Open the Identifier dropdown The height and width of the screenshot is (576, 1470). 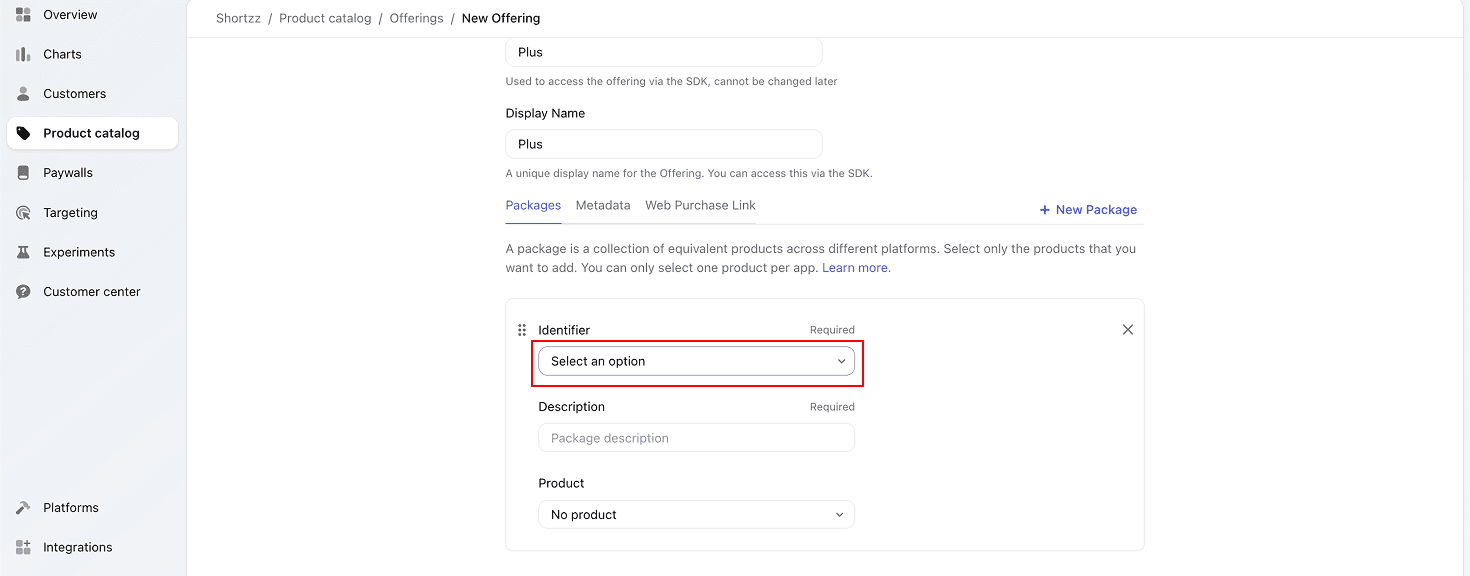[696, 361]
